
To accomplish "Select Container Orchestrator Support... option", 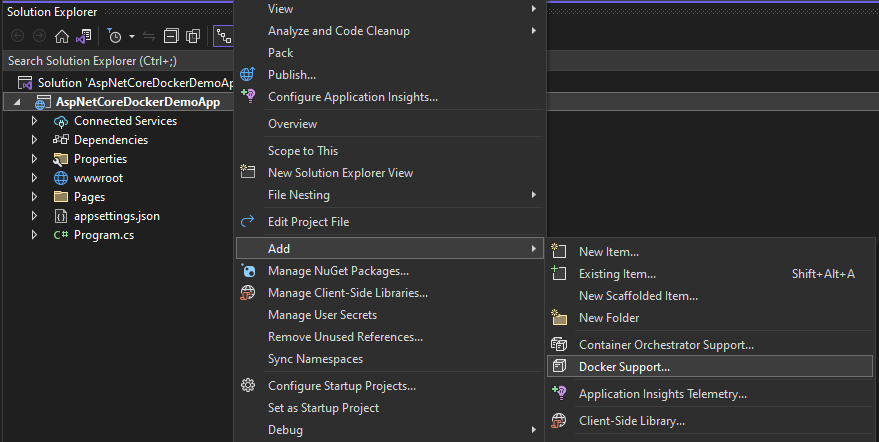I will pyautogui.click(x=666, y=345).
